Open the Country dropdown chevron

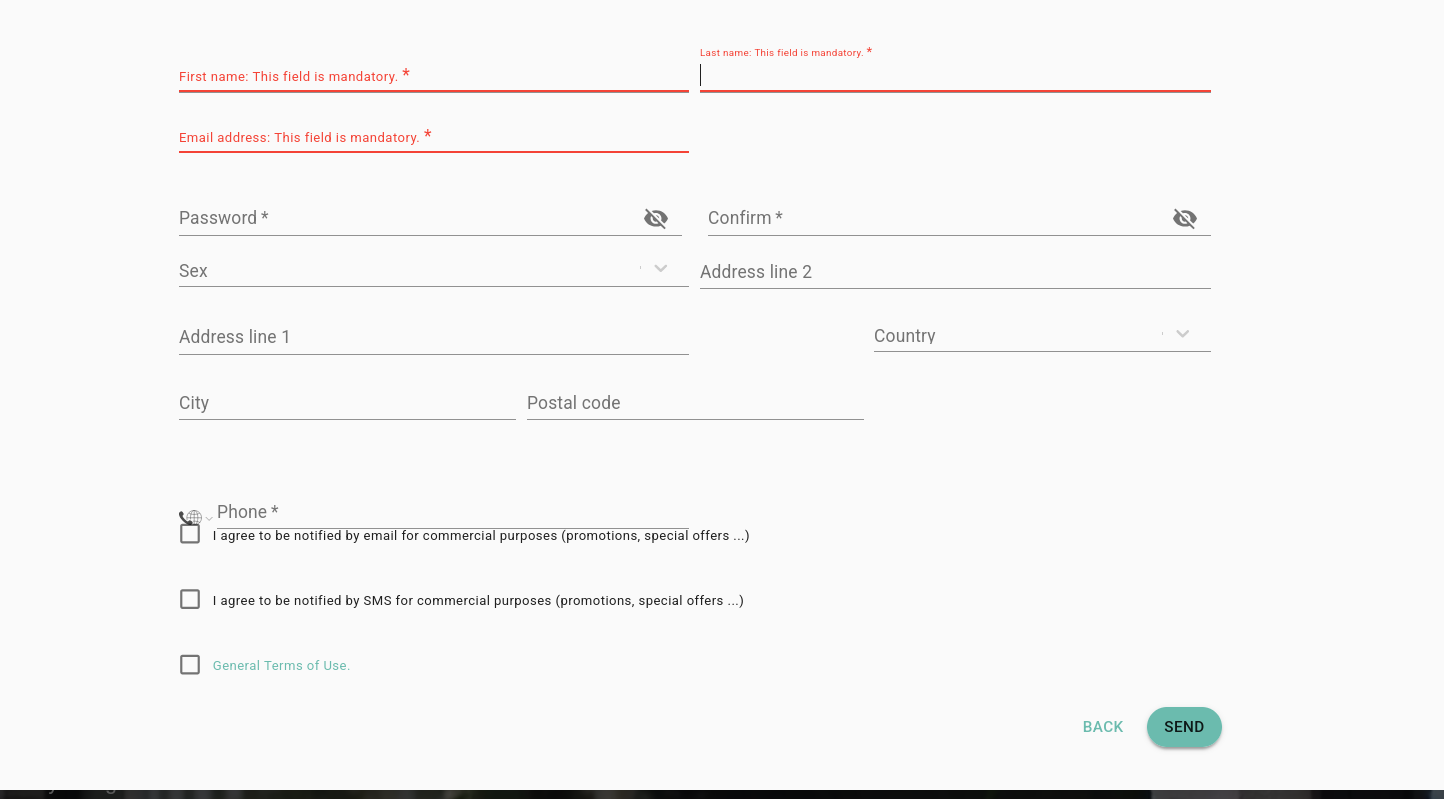[x=1183, y=334]
